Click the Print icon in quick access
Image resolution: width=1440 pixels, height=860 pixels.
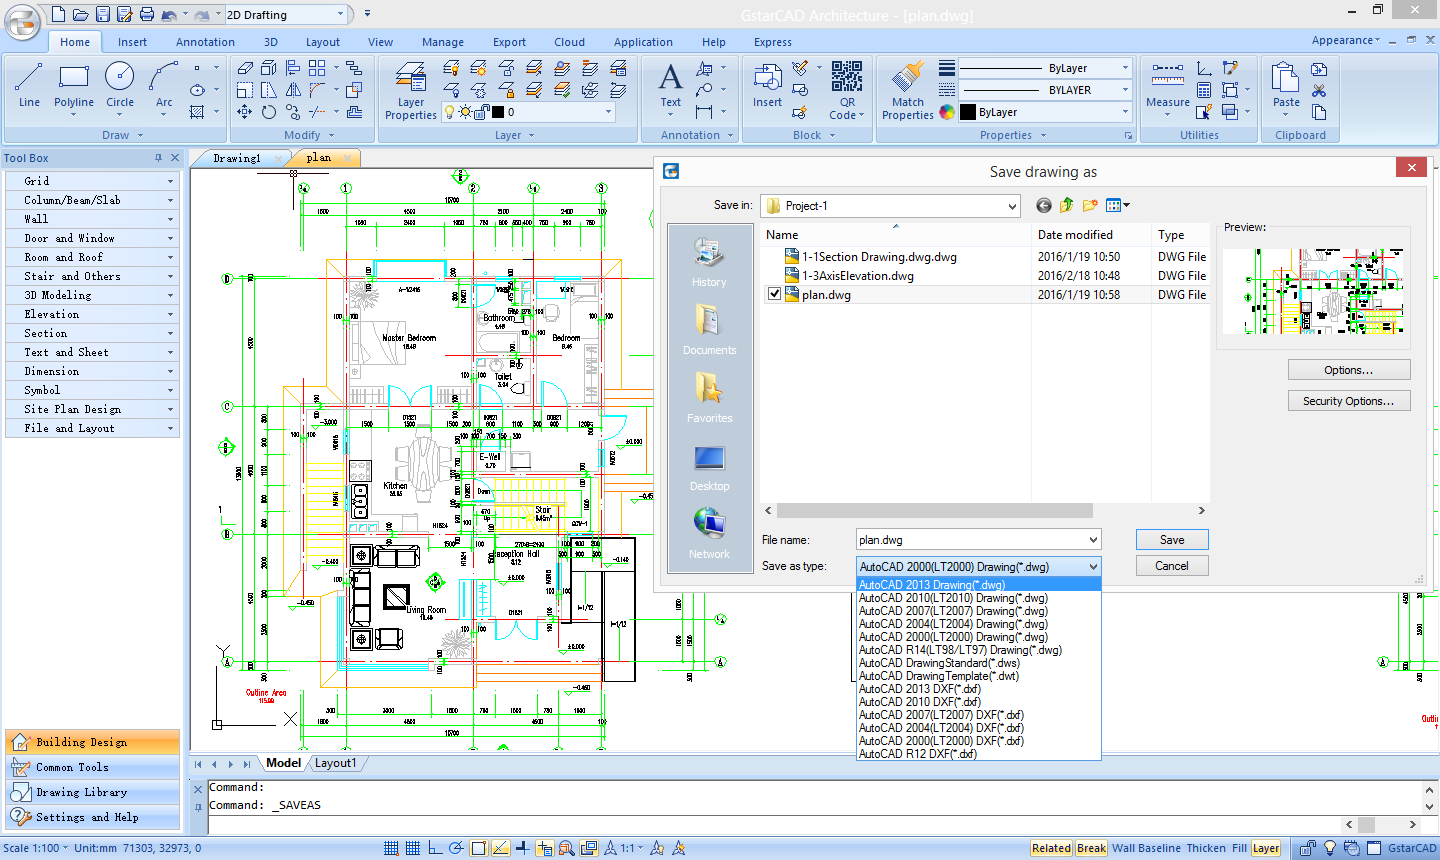147,14
